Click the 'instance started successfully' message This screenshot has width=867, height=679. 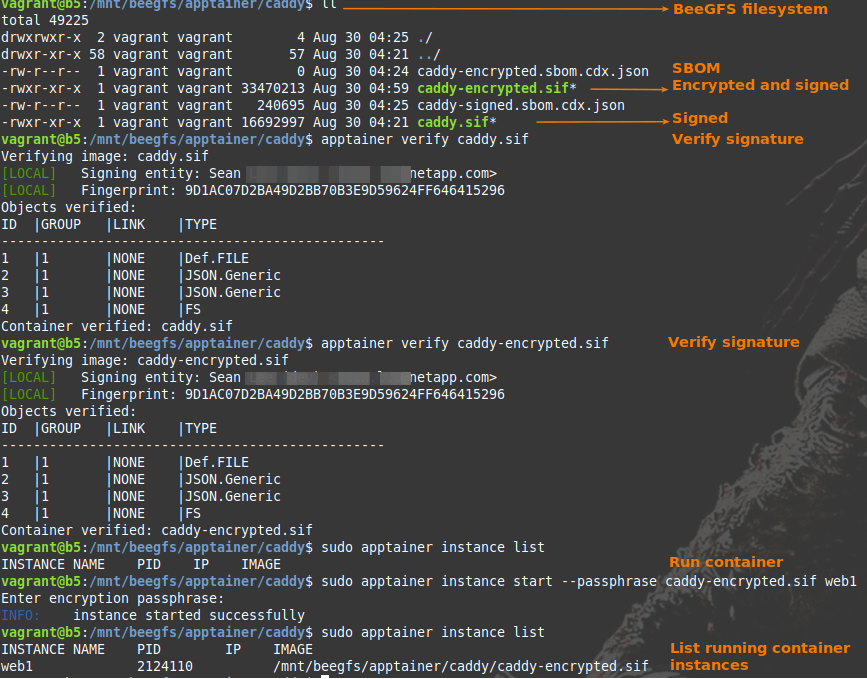click(189, 615)
